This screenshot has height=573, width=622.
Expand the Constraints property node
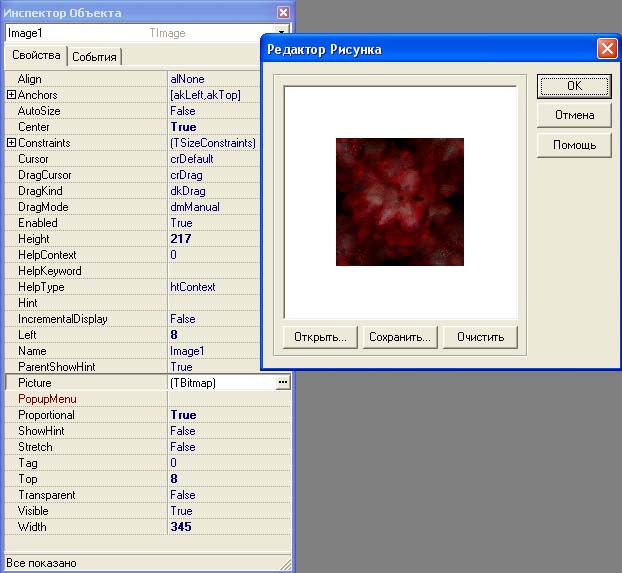click(x=11, y=143)
